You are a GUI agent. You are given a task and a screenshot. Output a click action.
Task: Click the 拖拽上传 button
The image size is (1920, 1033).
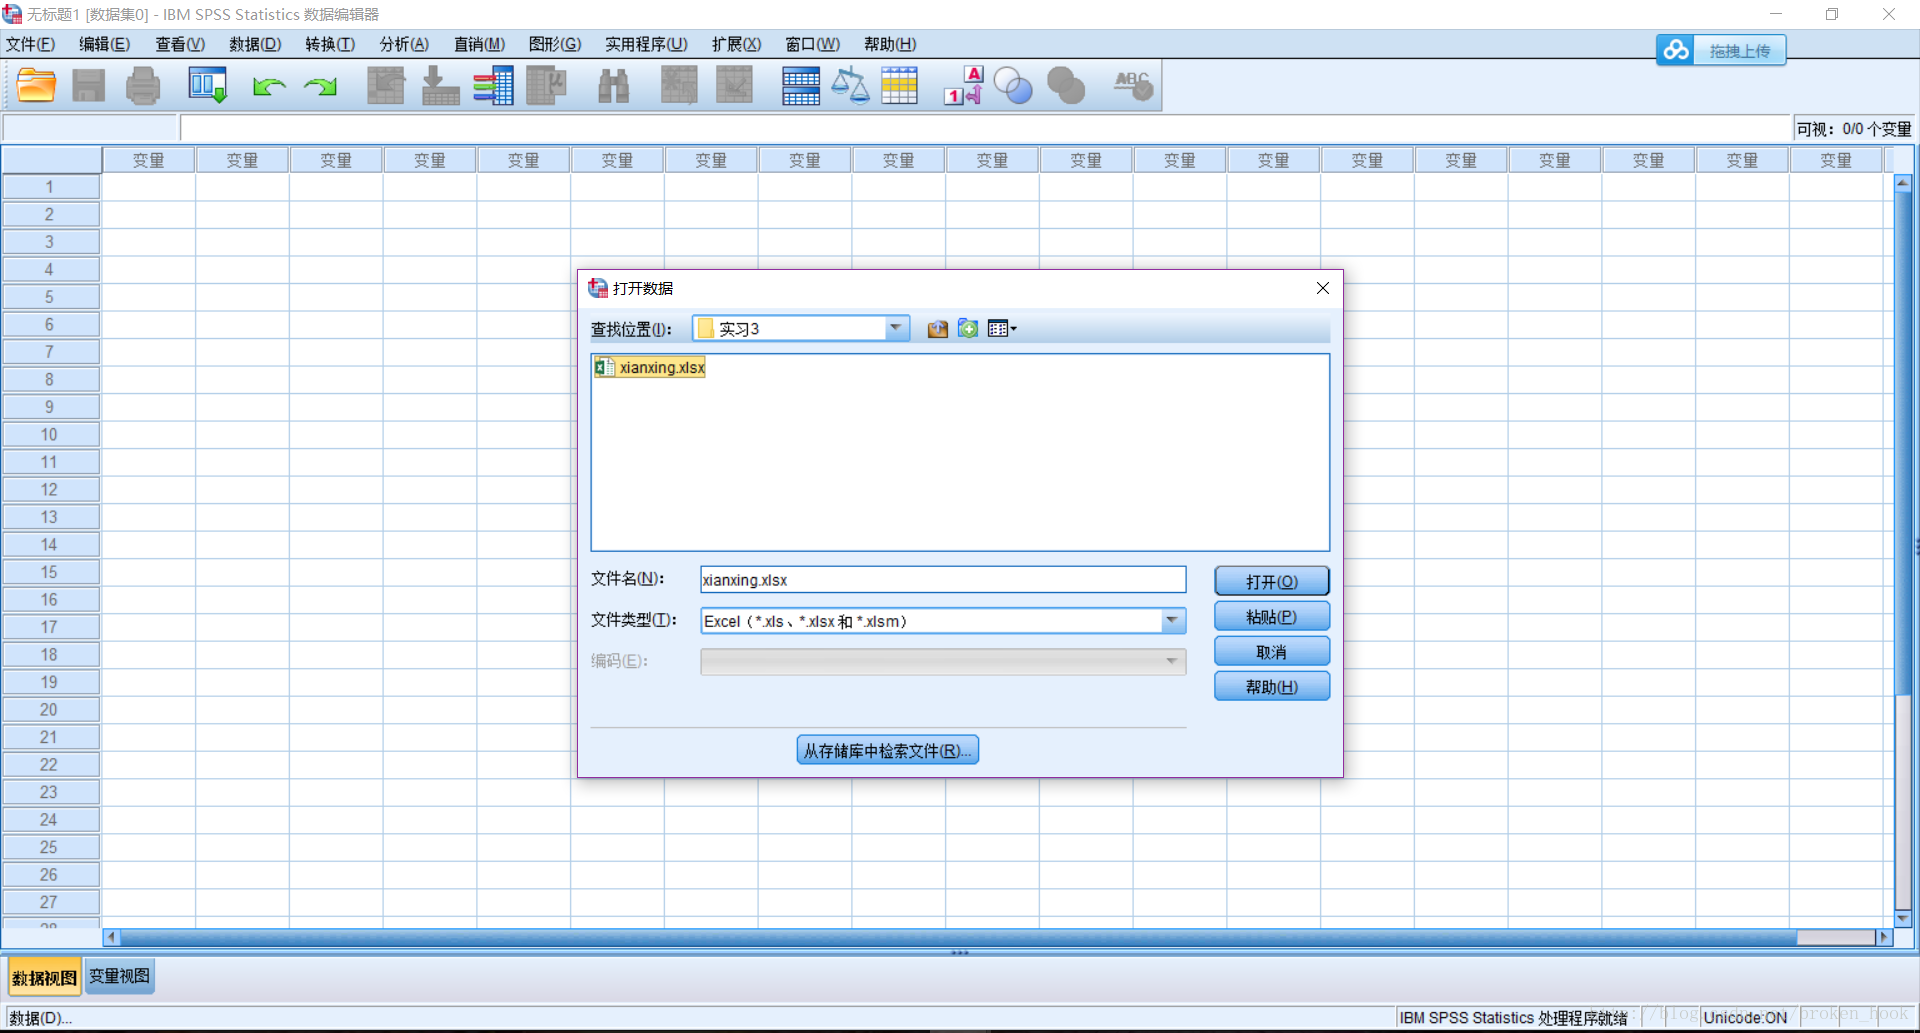click(1740, 51)
